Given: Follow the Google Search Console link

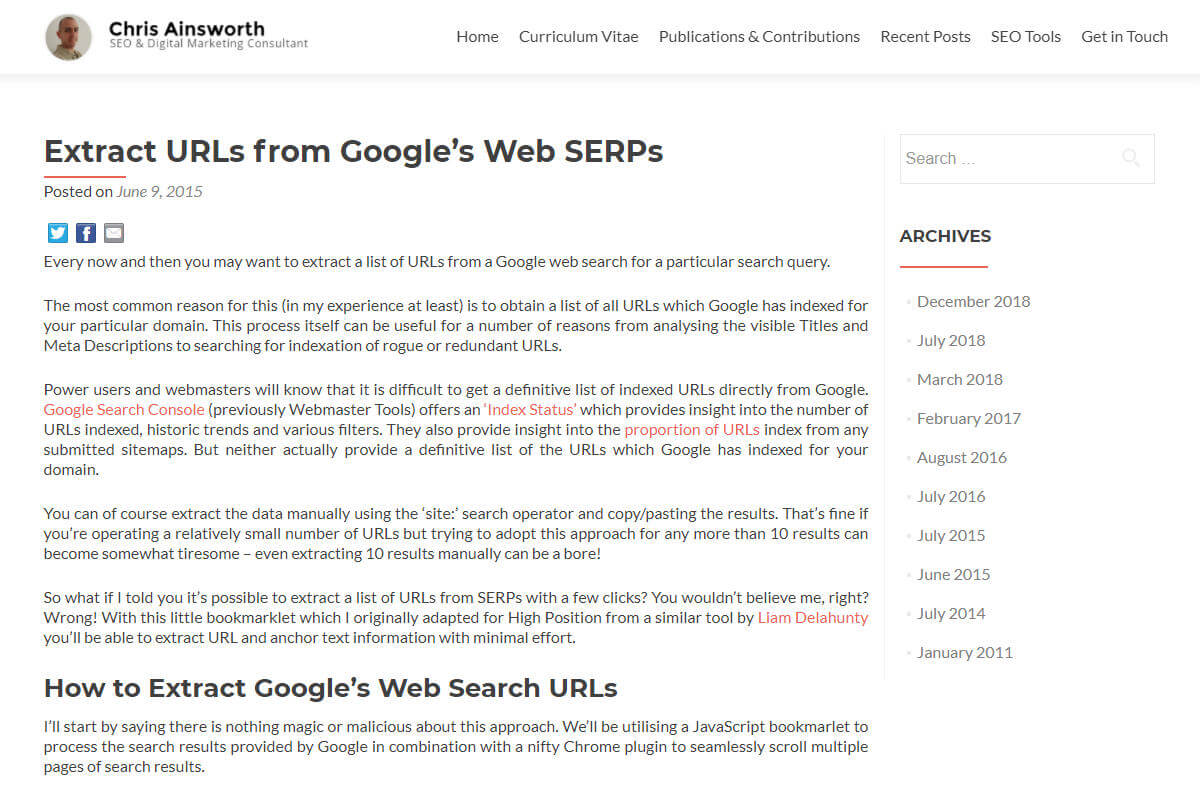Looking at the screenshot, I should click(x=124, y=410).
